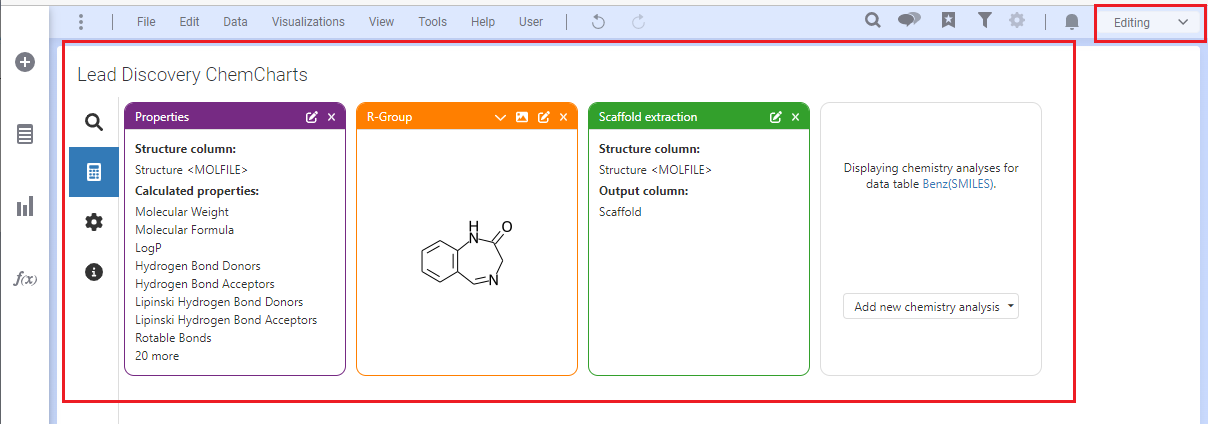Open the ChemCharts settings gear tab
Screen dimensions: 1212x424
(x=94, y=222)
